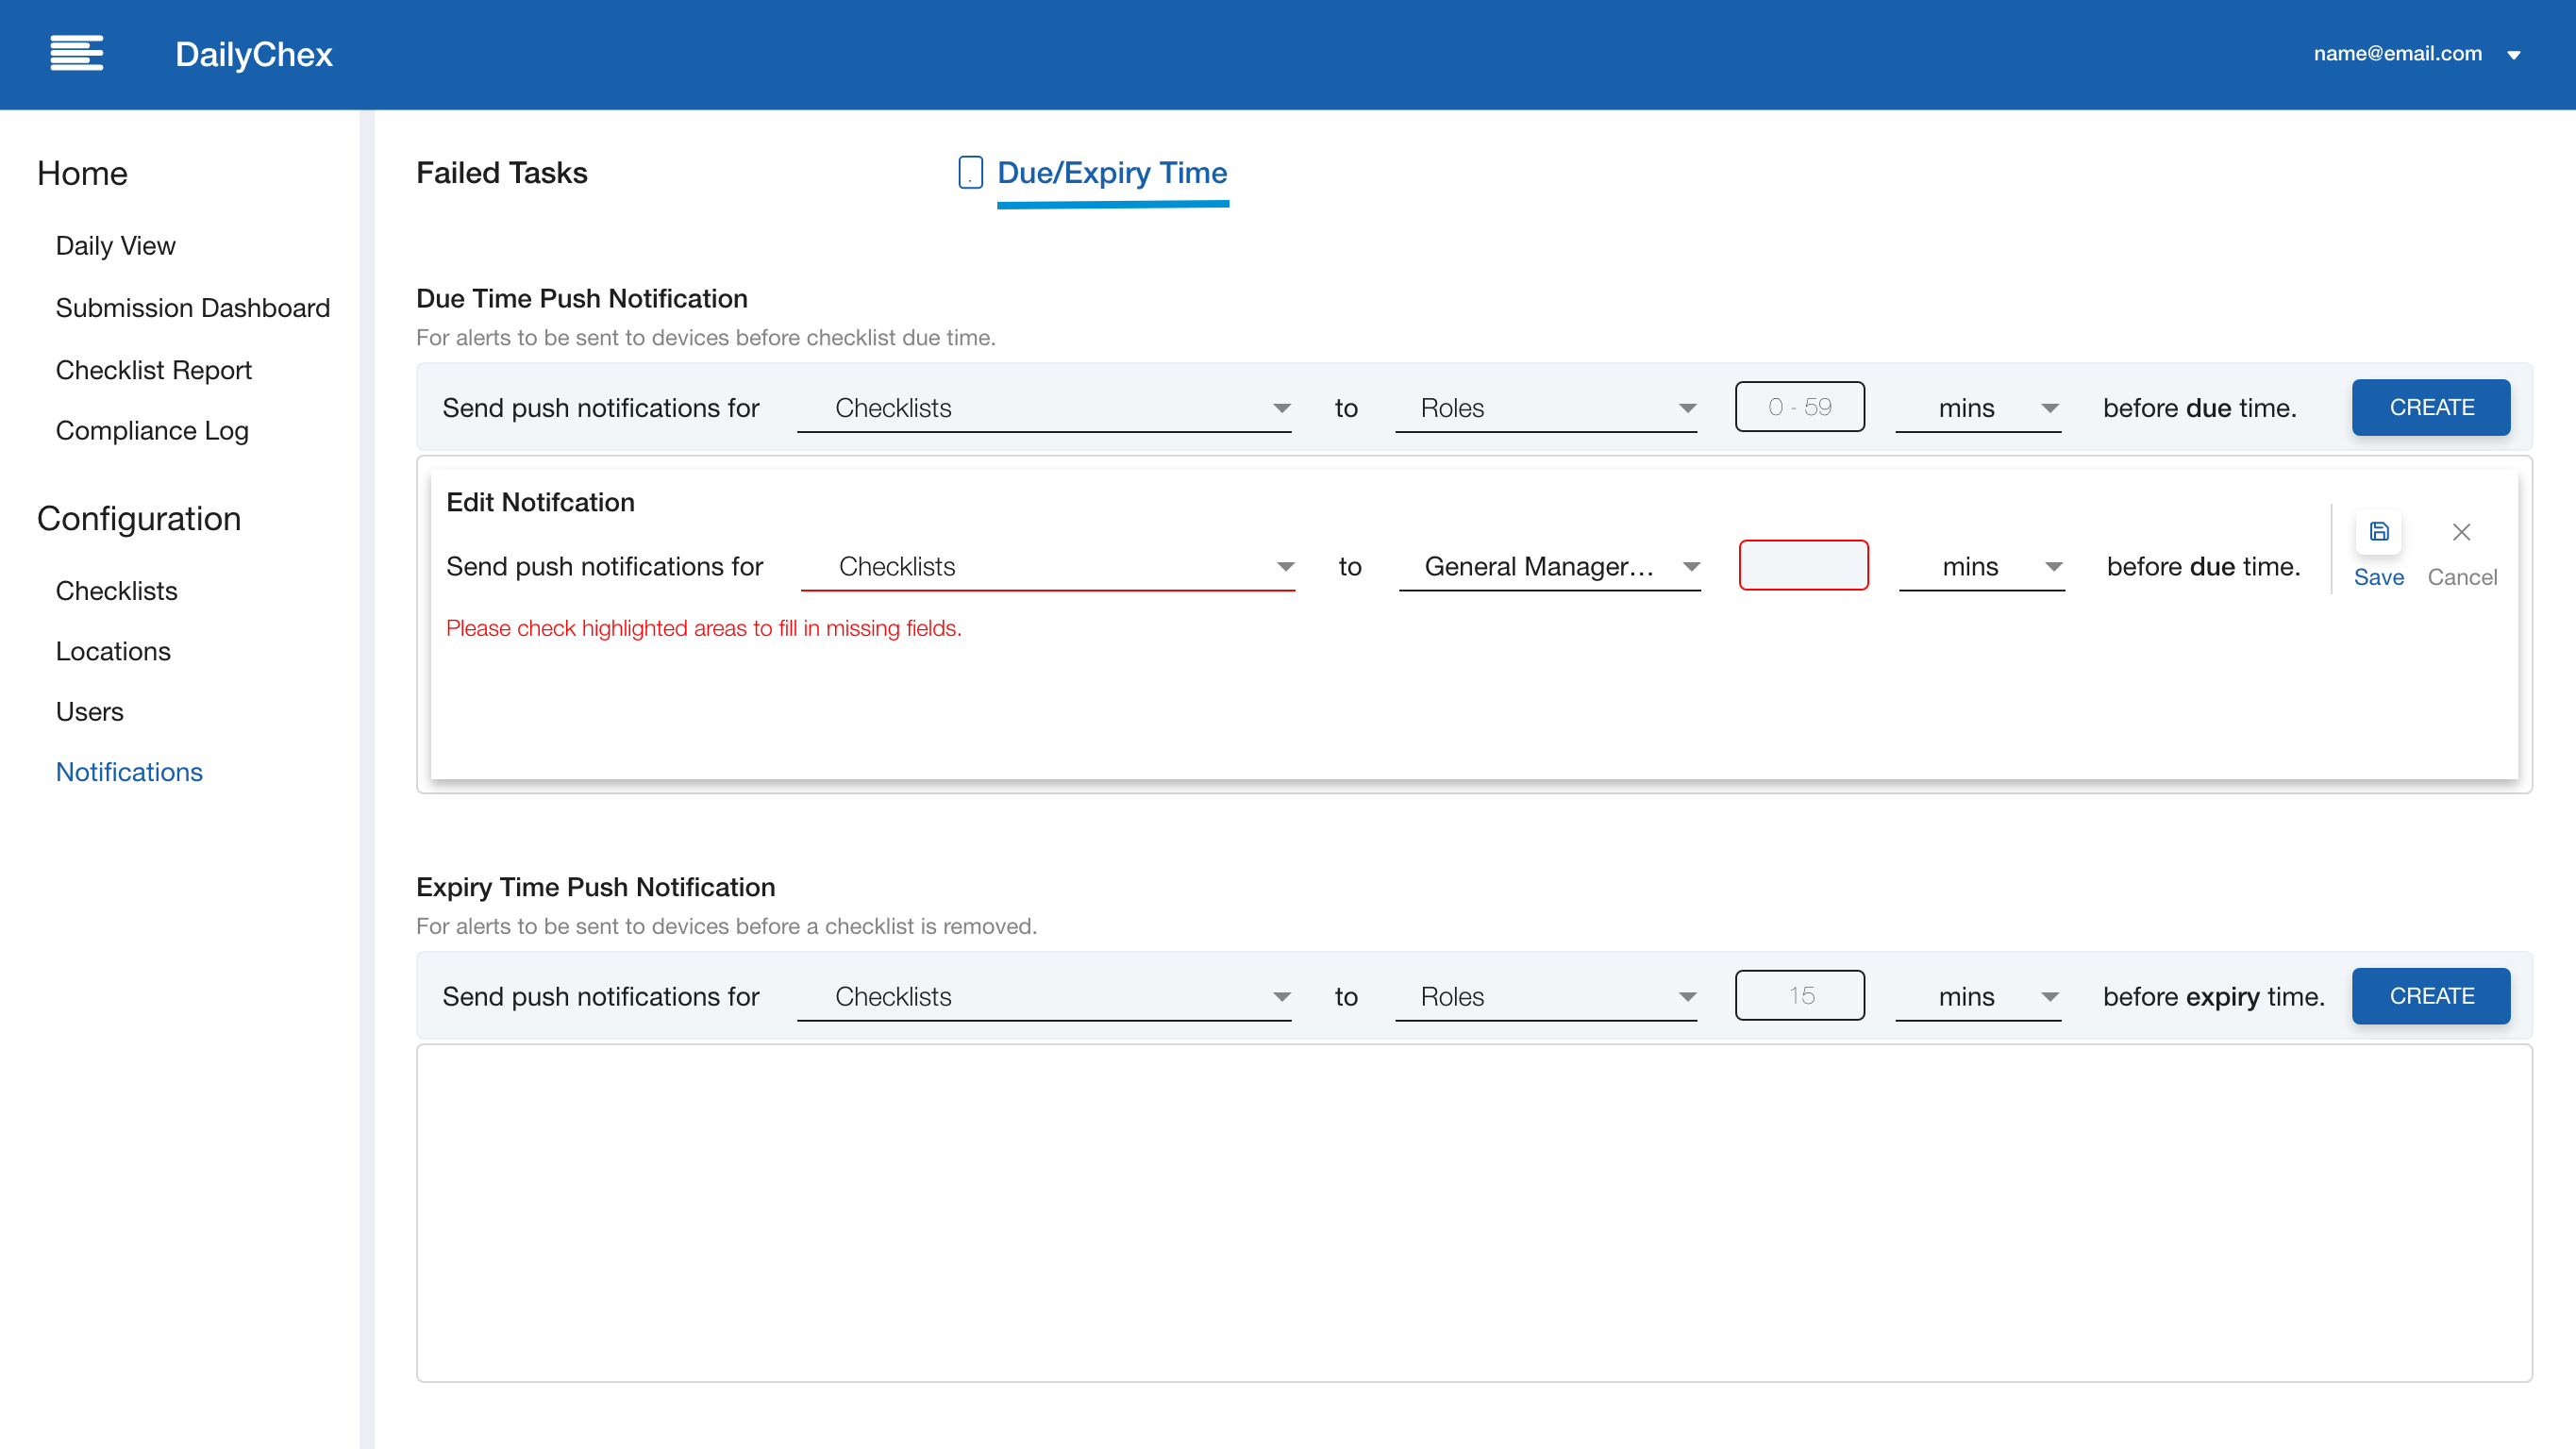Open Compliance Log page
The image size is (2576, 1449).
tap(152, 430)
